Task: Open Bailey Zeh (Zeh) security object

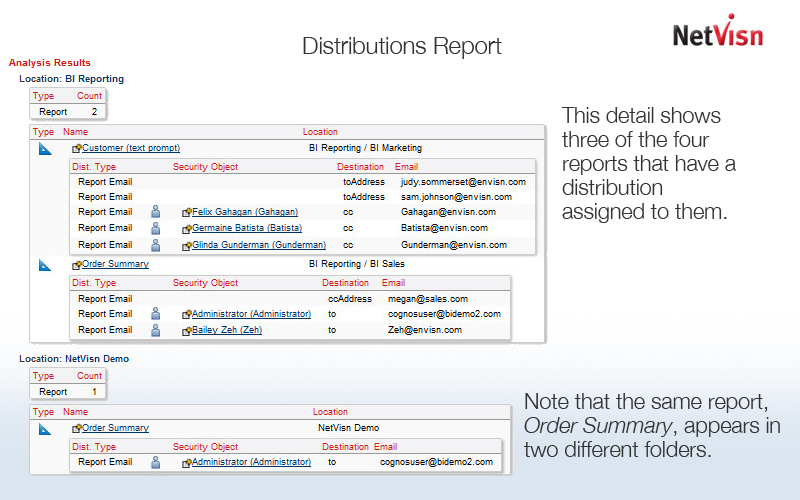Action: pos(227,330)
